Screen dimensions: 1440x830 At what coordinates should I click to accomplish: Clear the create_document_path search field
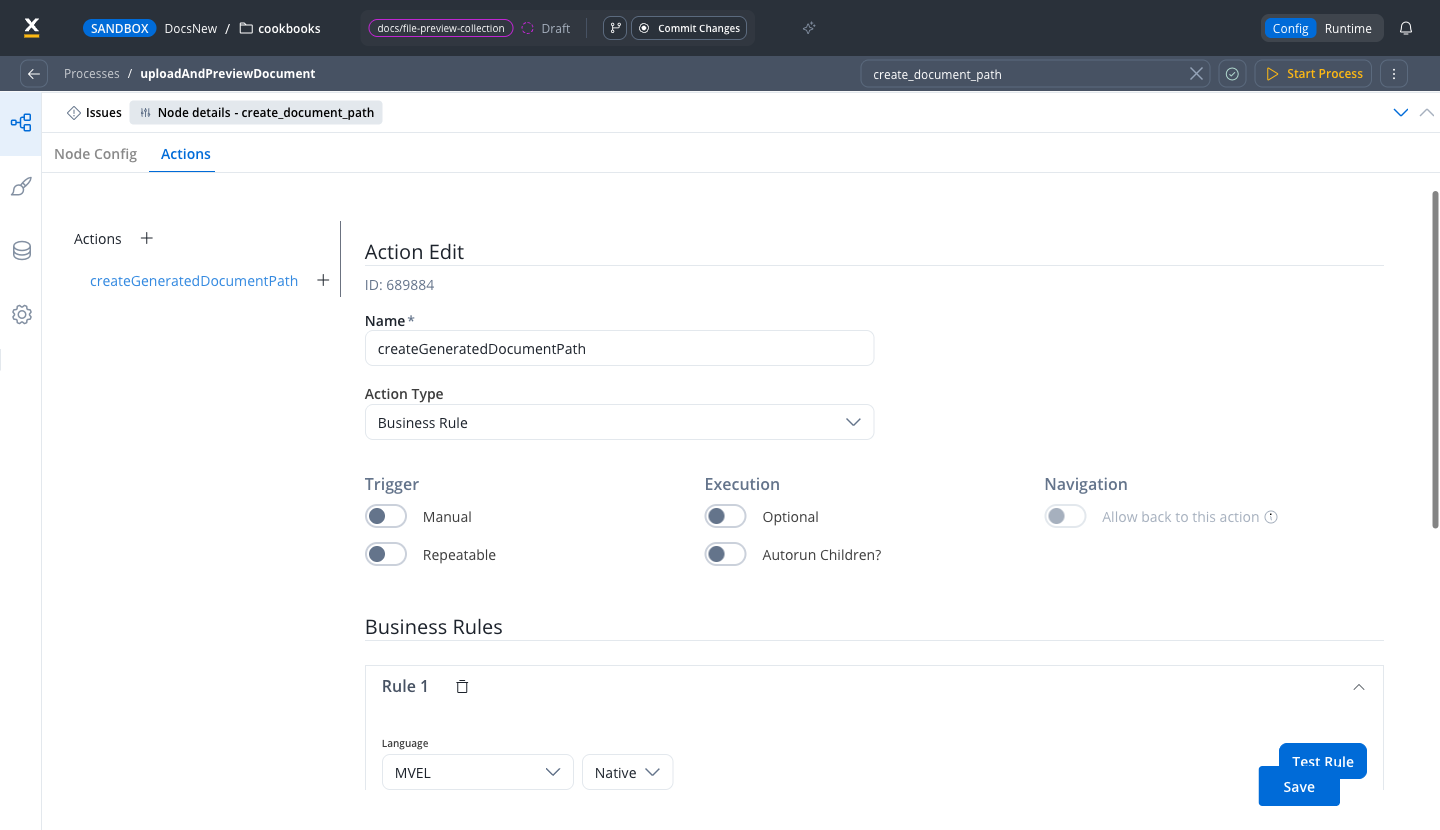1196,73
